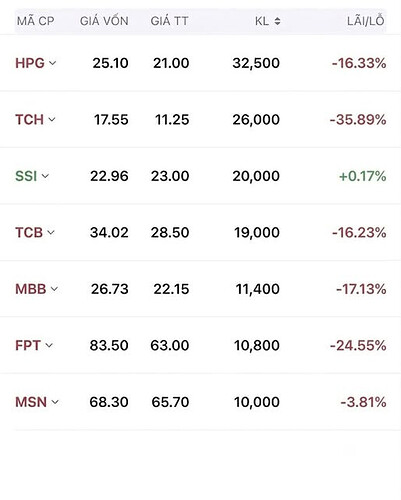Screen dimensions: 401x500
Task: Expand the MSN row chevron
Action: (55, 402)
